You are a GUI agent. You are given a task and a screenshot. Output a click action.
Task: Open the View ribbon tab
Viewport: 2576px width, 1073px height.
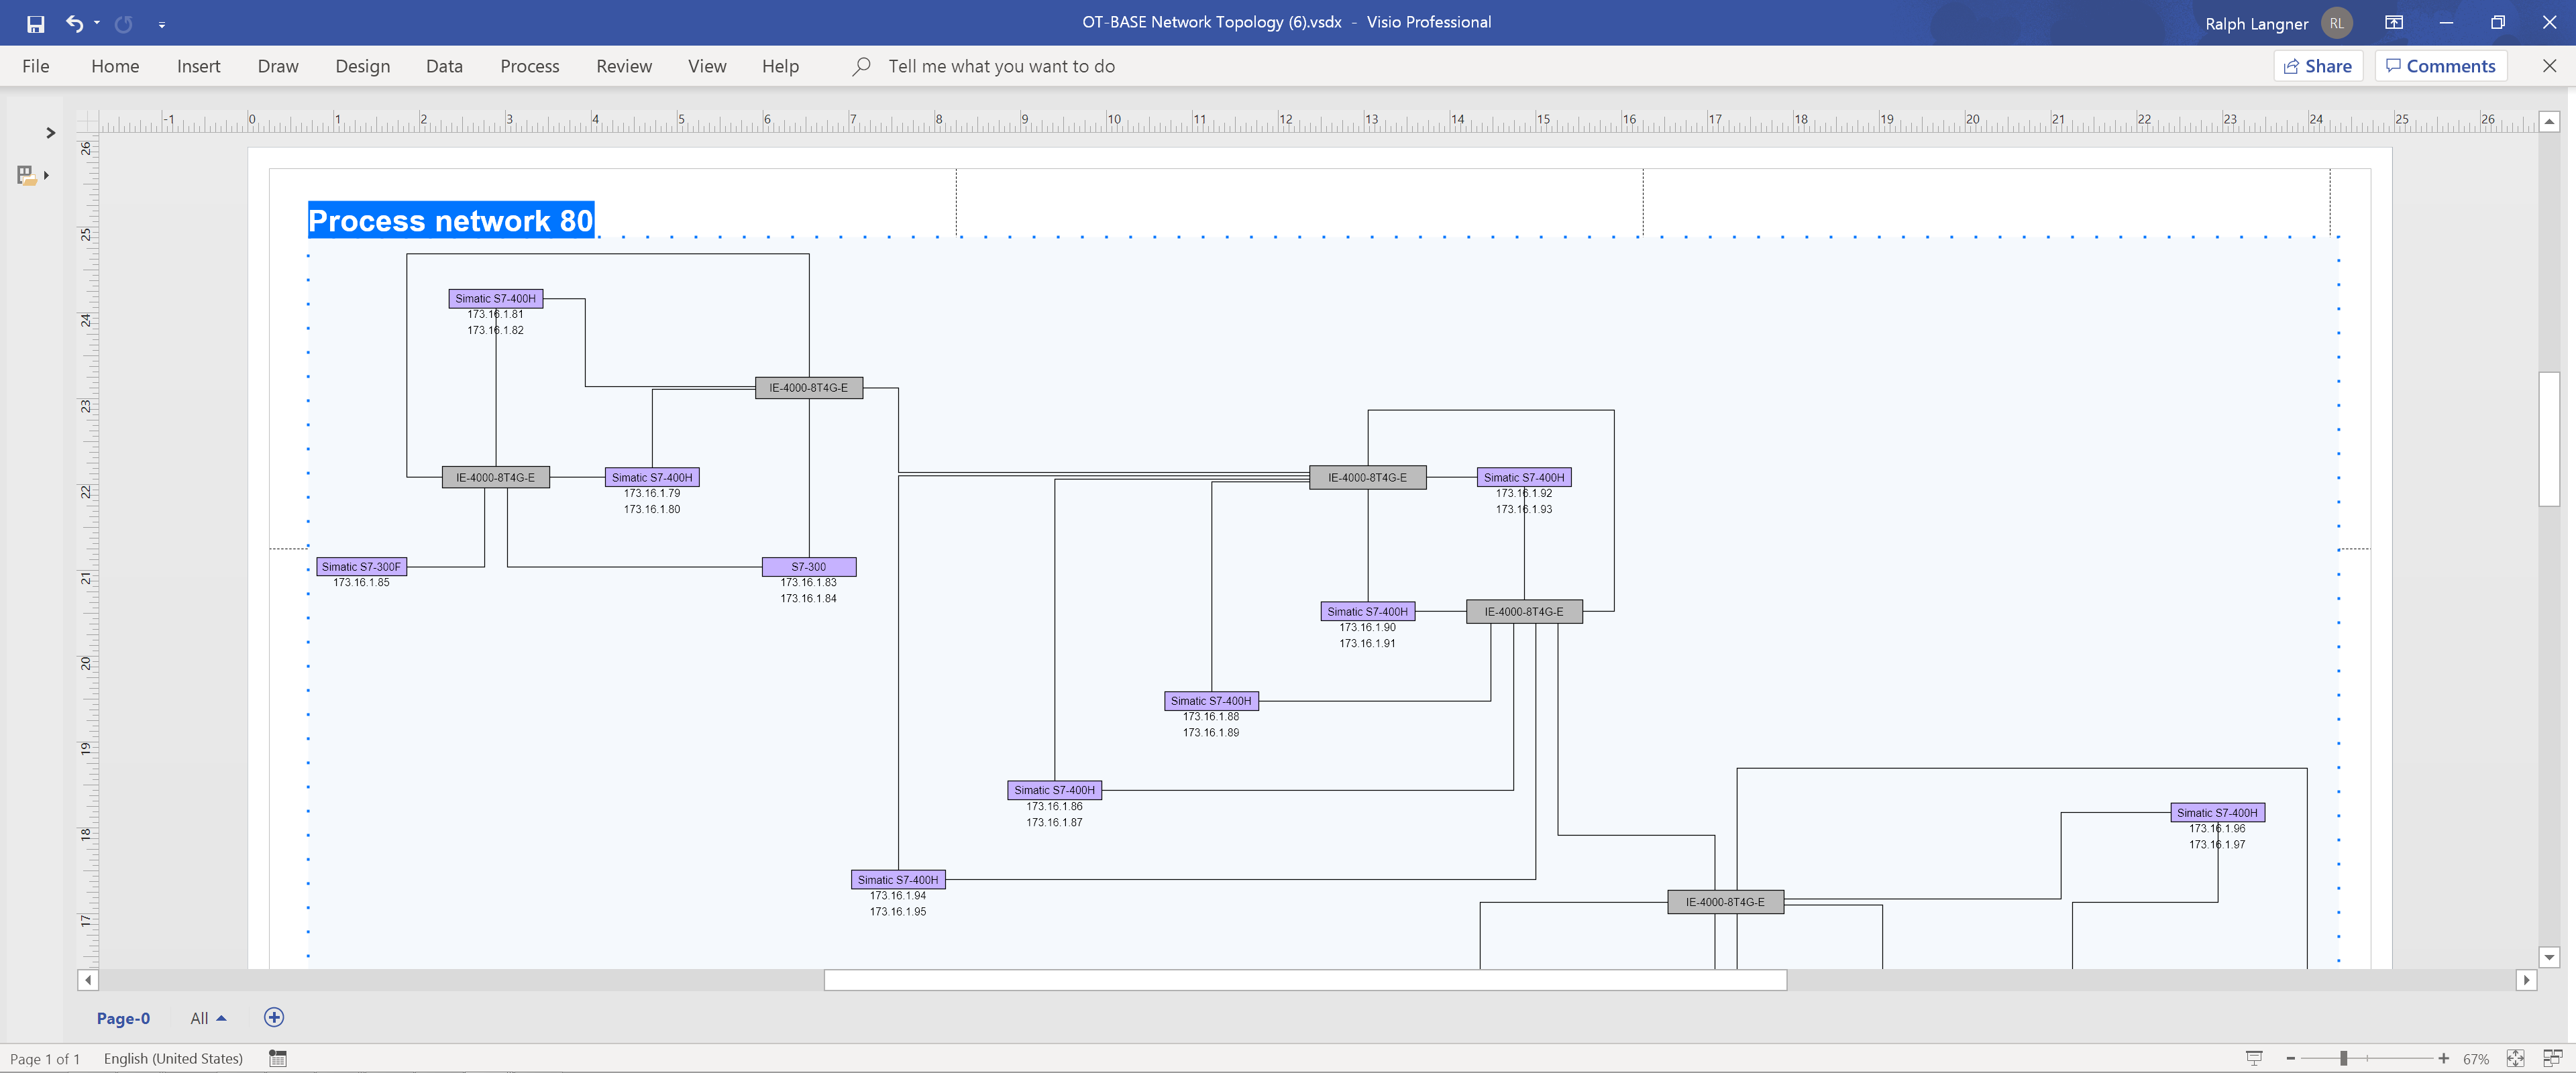(x=707, y=66)
